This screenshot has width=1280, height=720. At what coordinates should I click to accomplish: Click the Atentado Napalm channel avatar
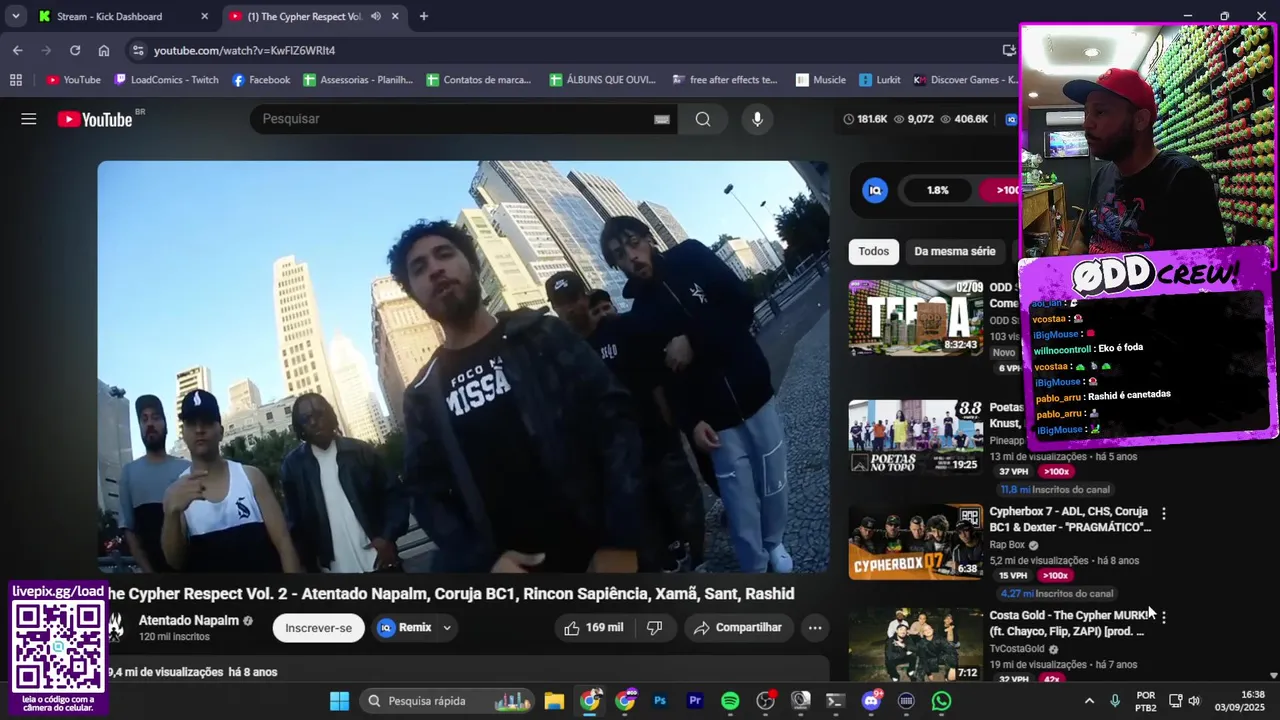coord(116,627)
